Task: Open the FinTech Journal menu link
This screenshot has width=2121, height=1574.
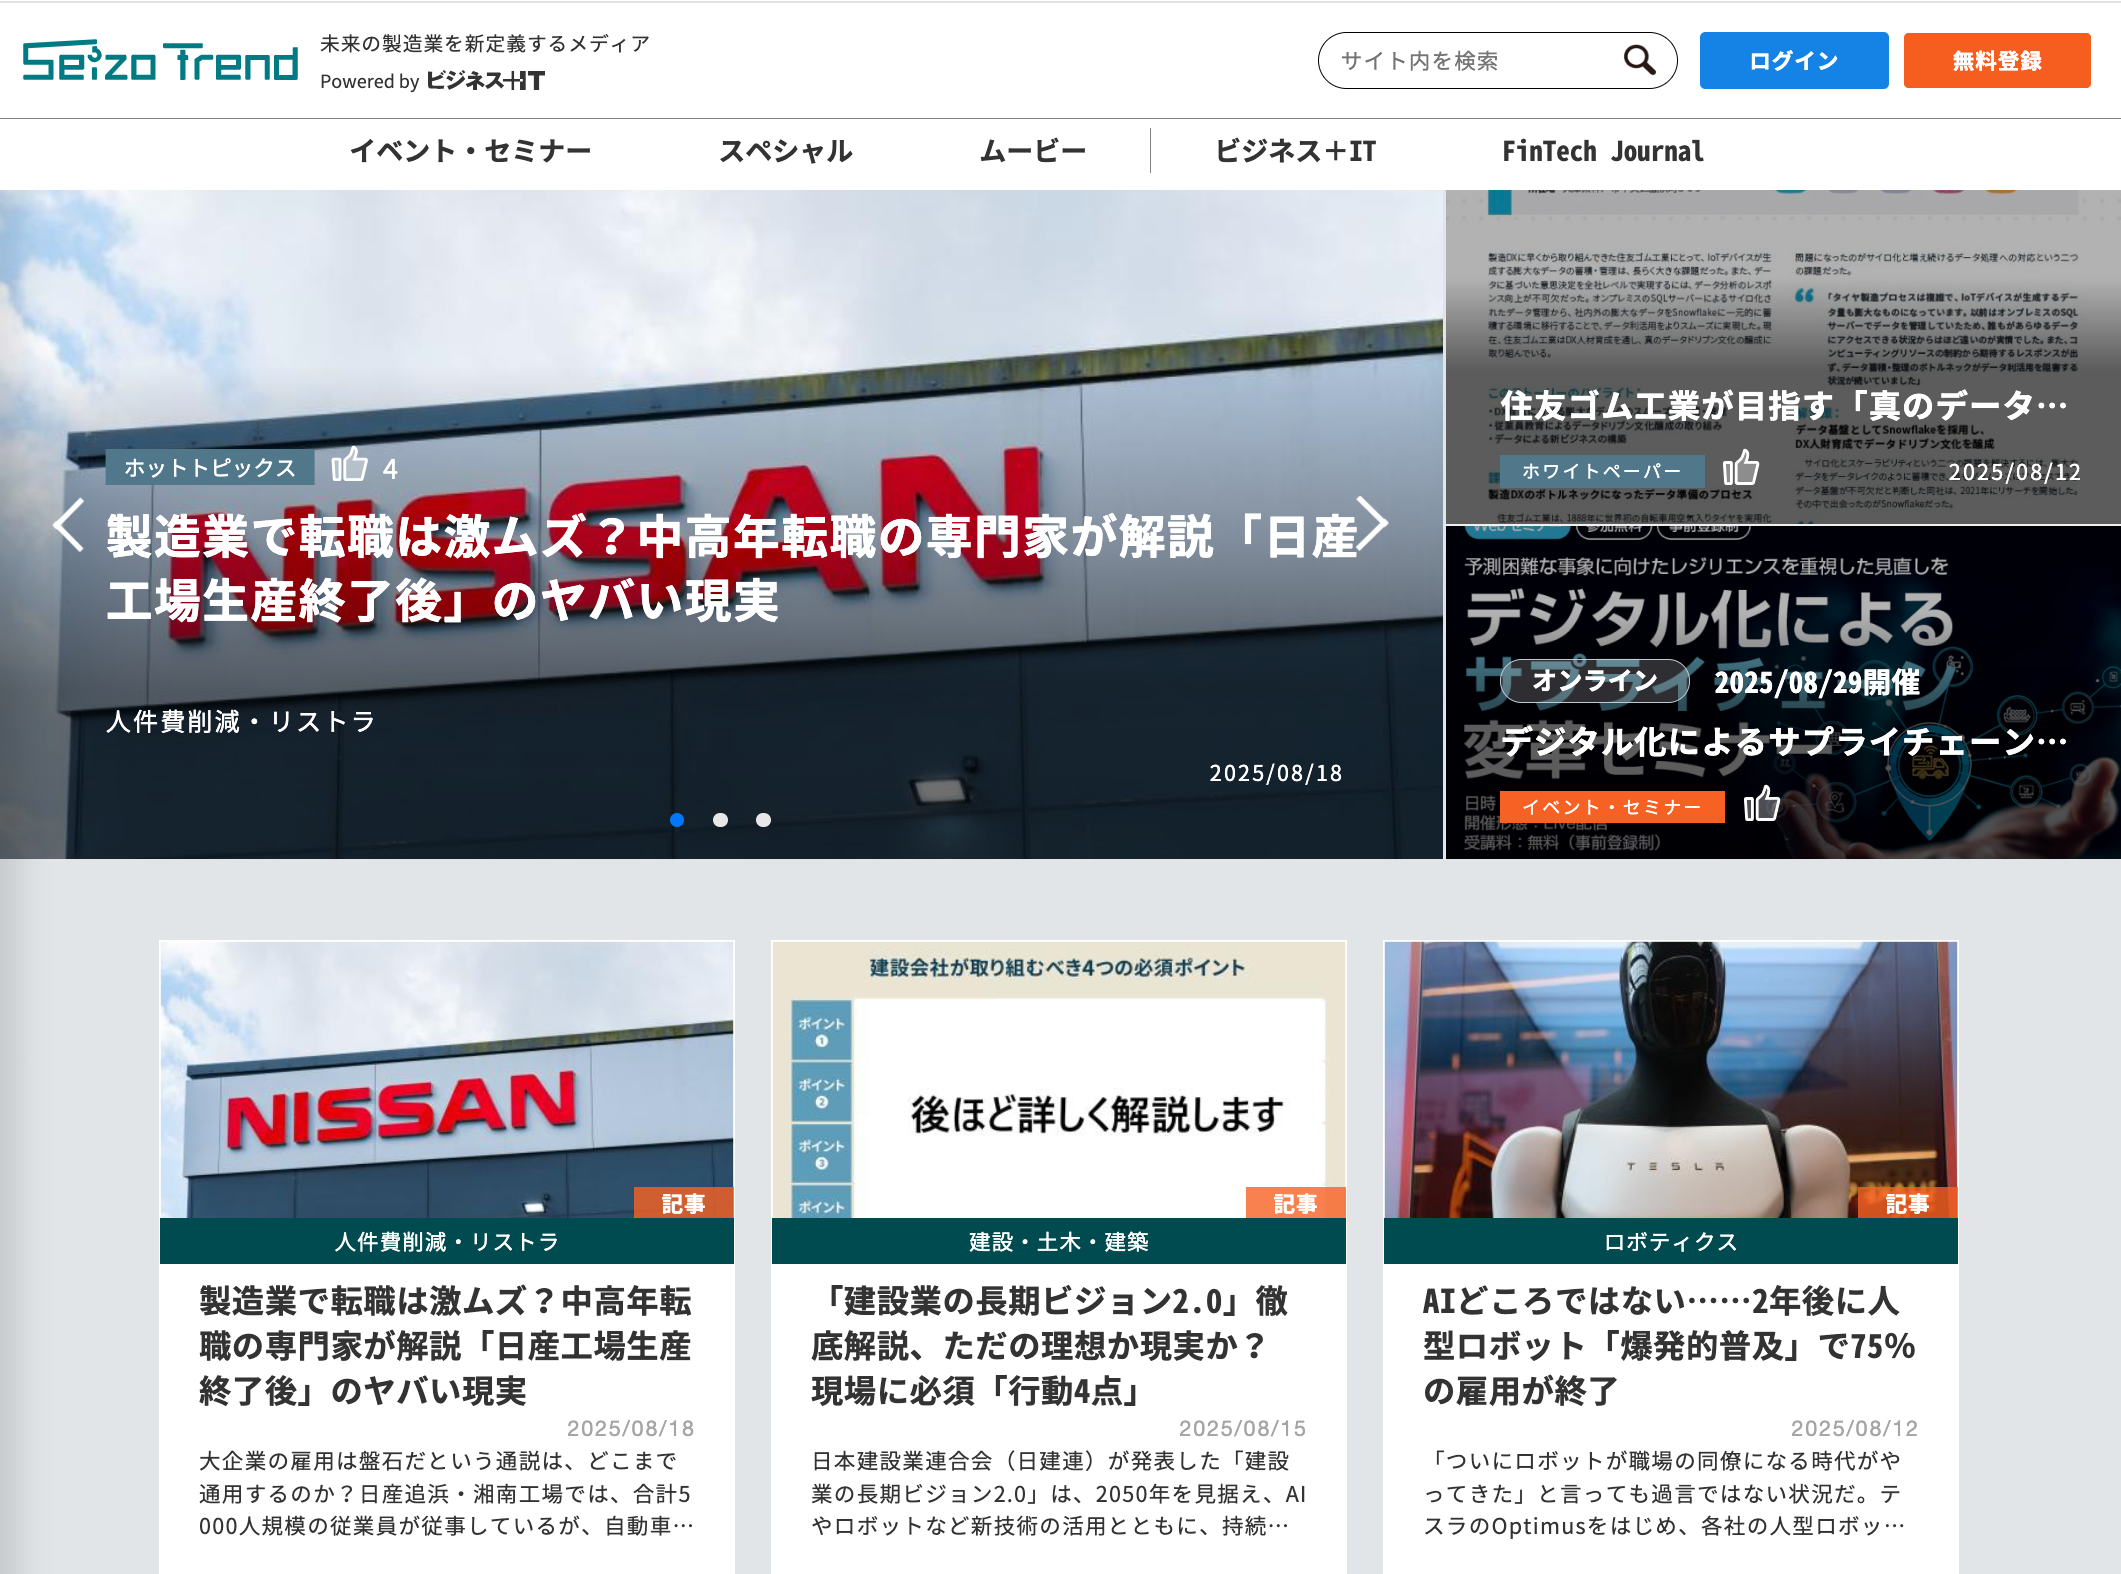Action: (1603, 151)
